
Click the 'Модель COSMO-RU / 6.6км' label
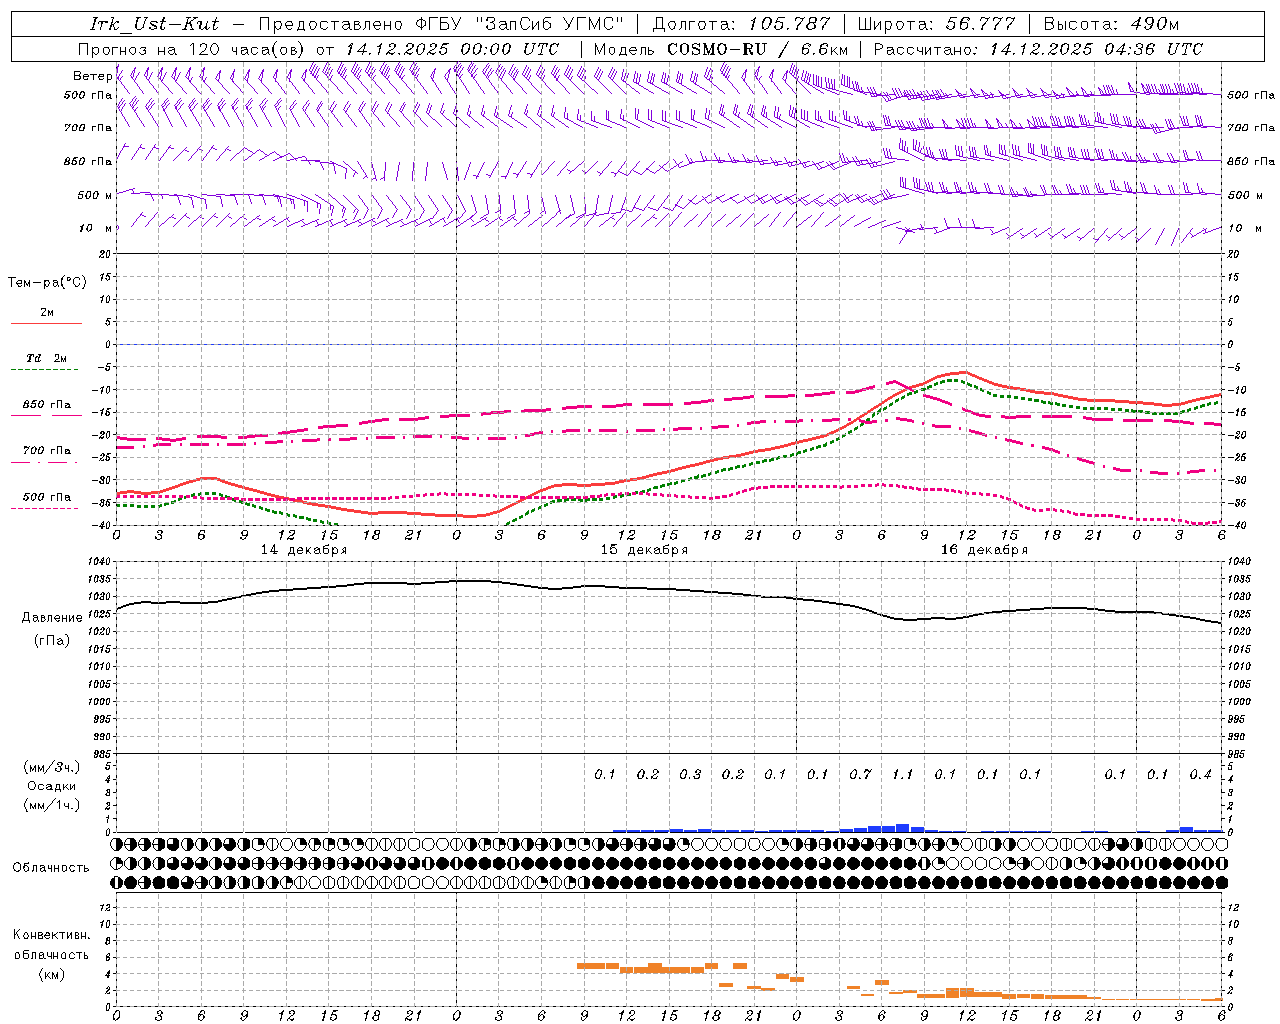tap(721, 49)
